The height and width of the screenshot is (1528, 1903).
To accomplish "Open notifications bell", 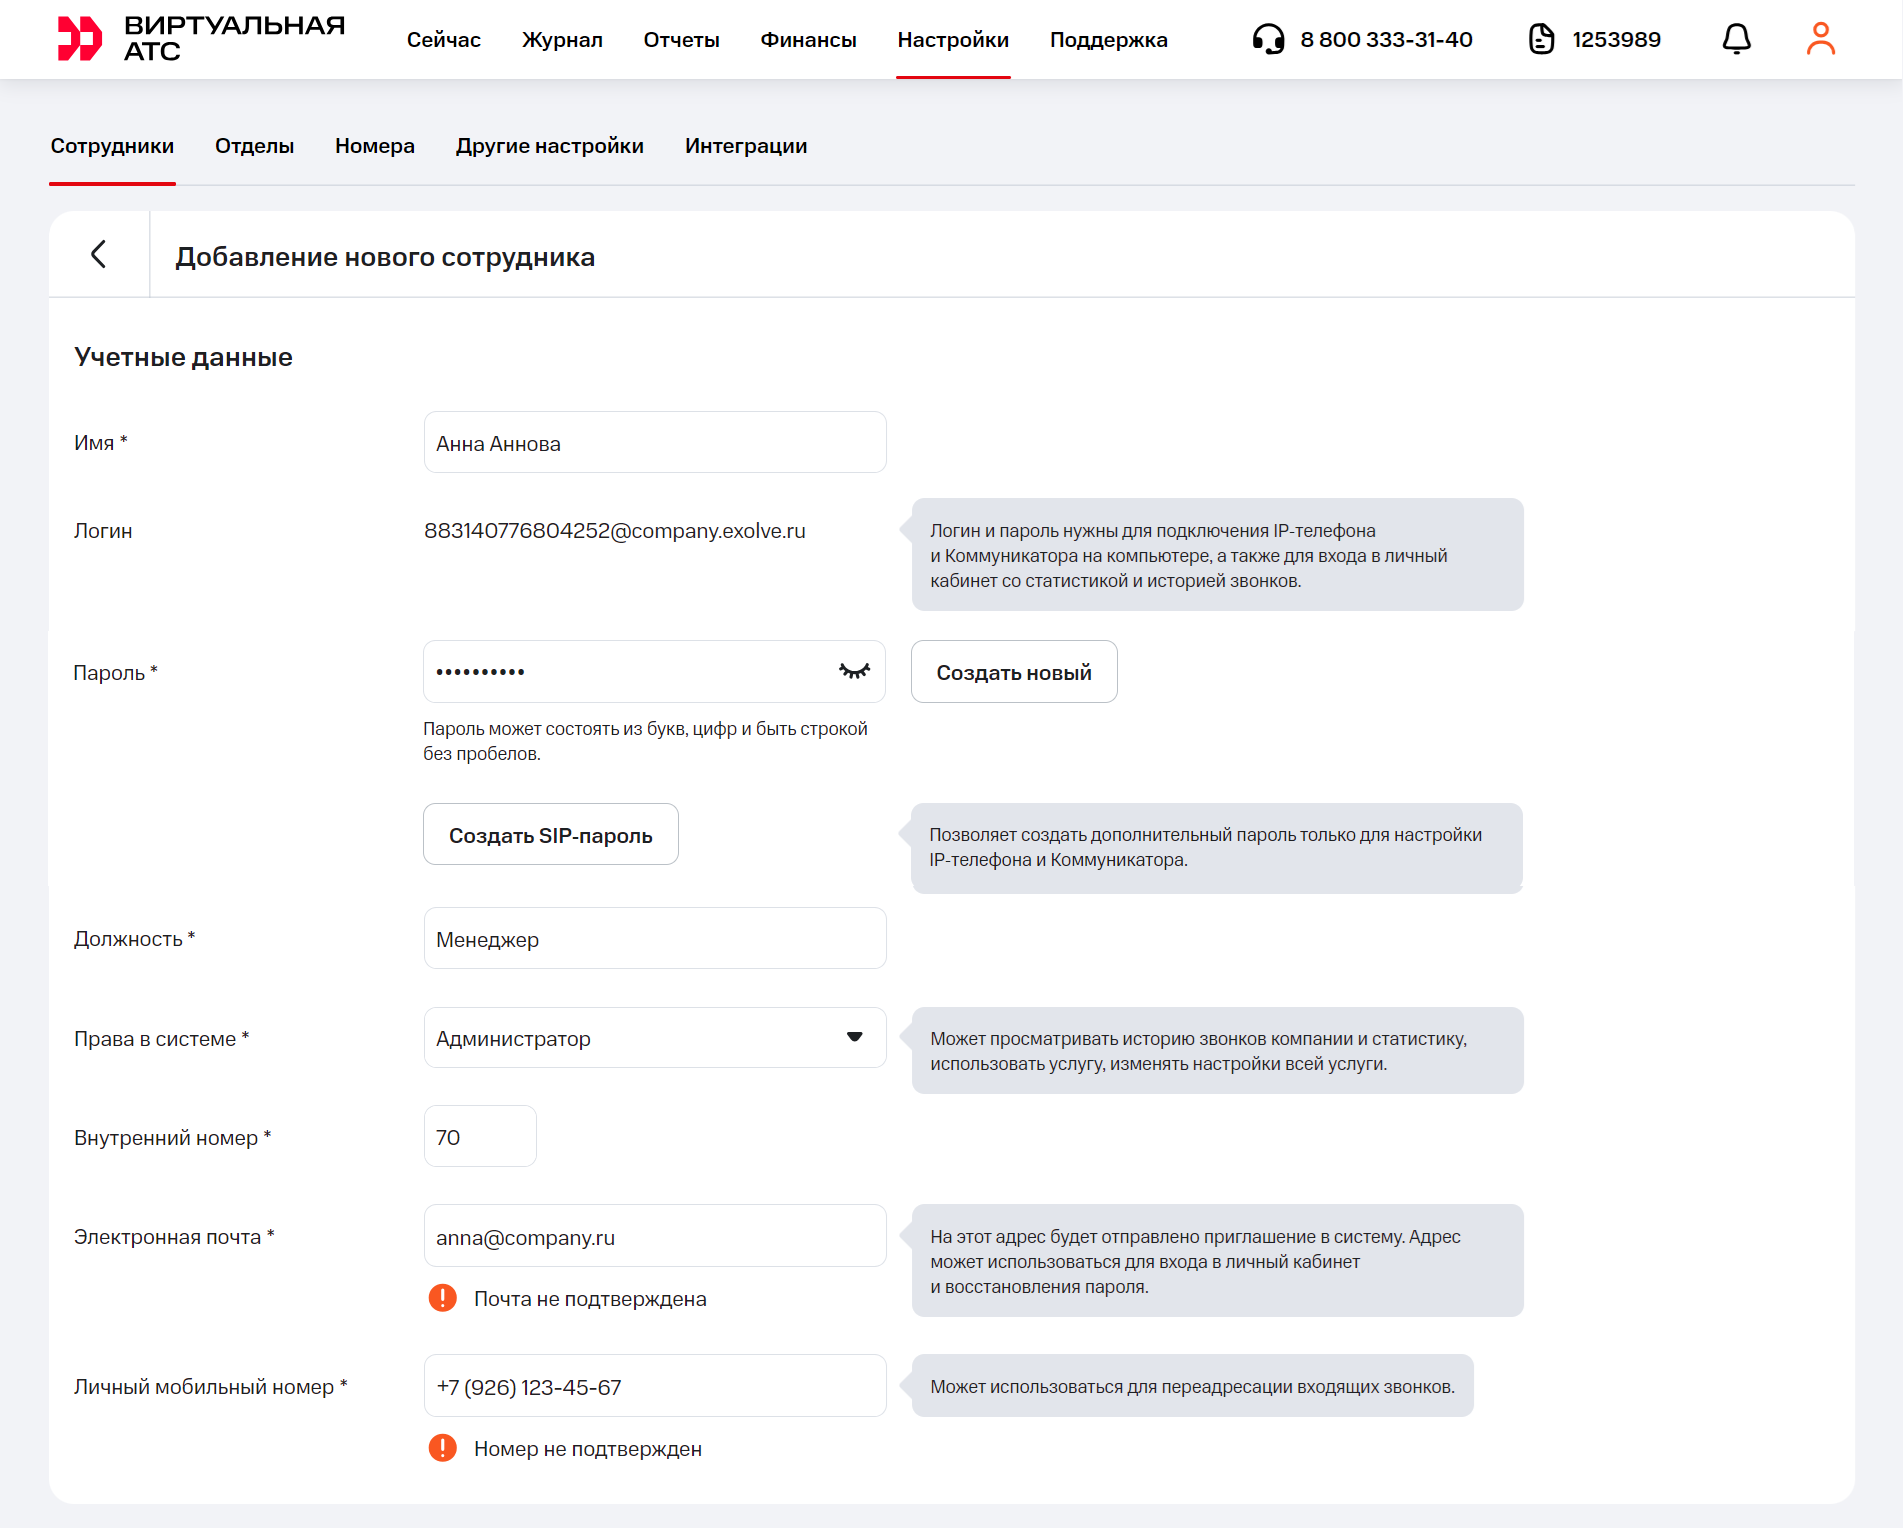I will pyautogui.click(x=1736, y=40).
